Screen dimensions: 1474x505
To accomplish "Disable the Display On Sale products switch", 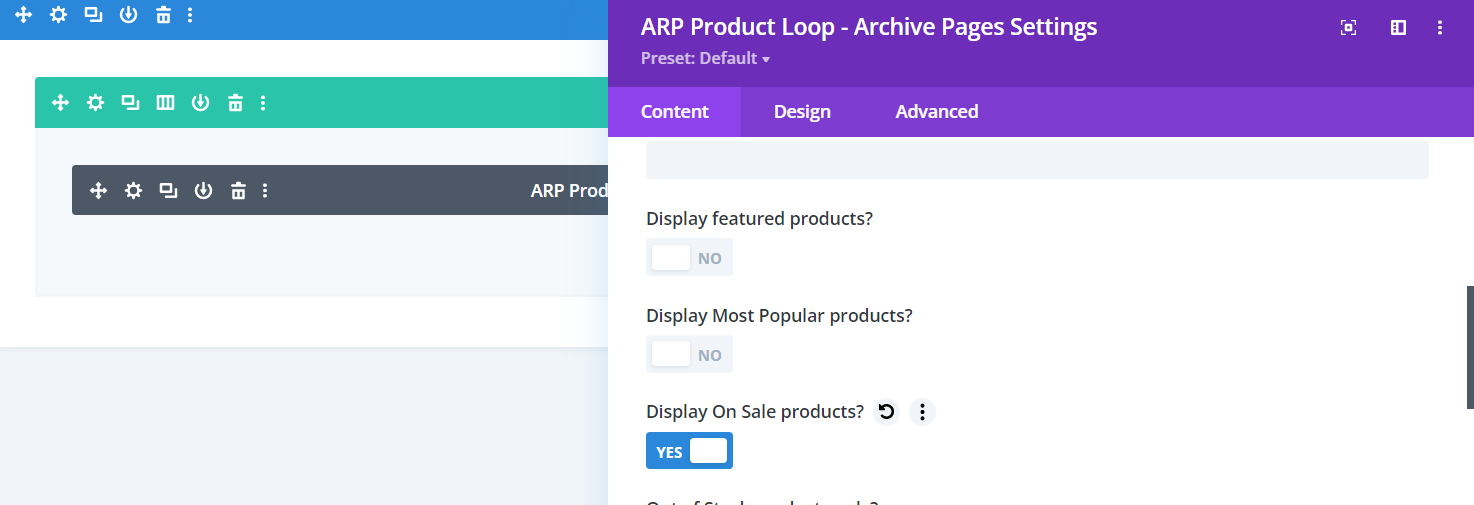I will coord(689,451).
